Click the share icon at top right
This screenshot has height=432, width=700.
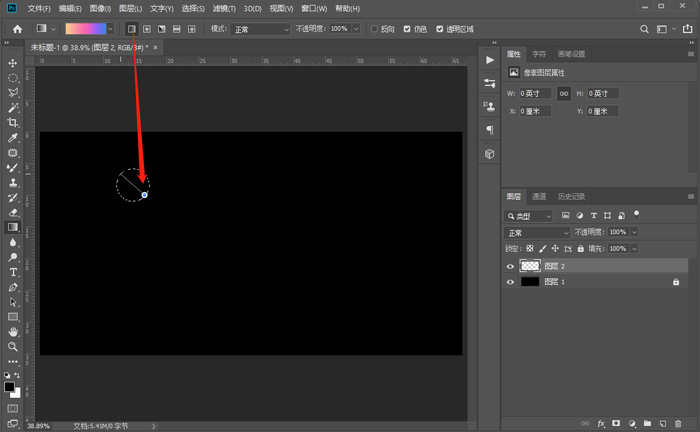pyautogui.click(x=688, y=29)
